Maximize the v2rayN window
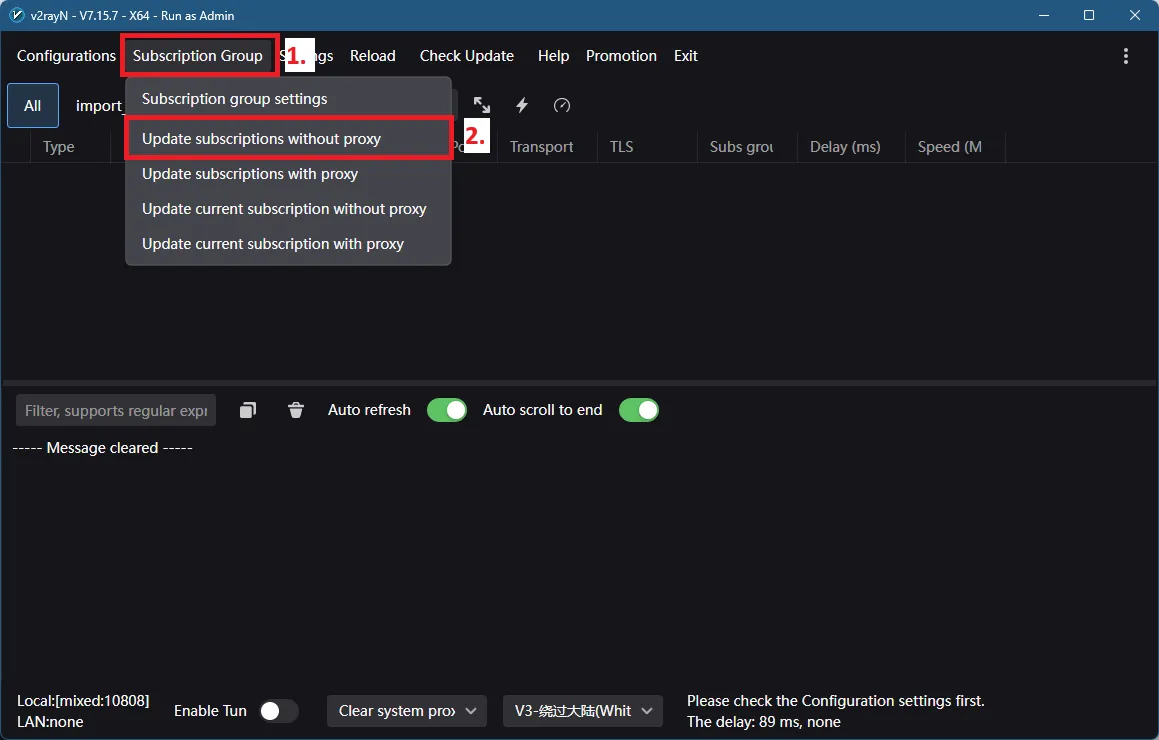1159x740 pixels. pyautogui.click(x=1089, y=15)
